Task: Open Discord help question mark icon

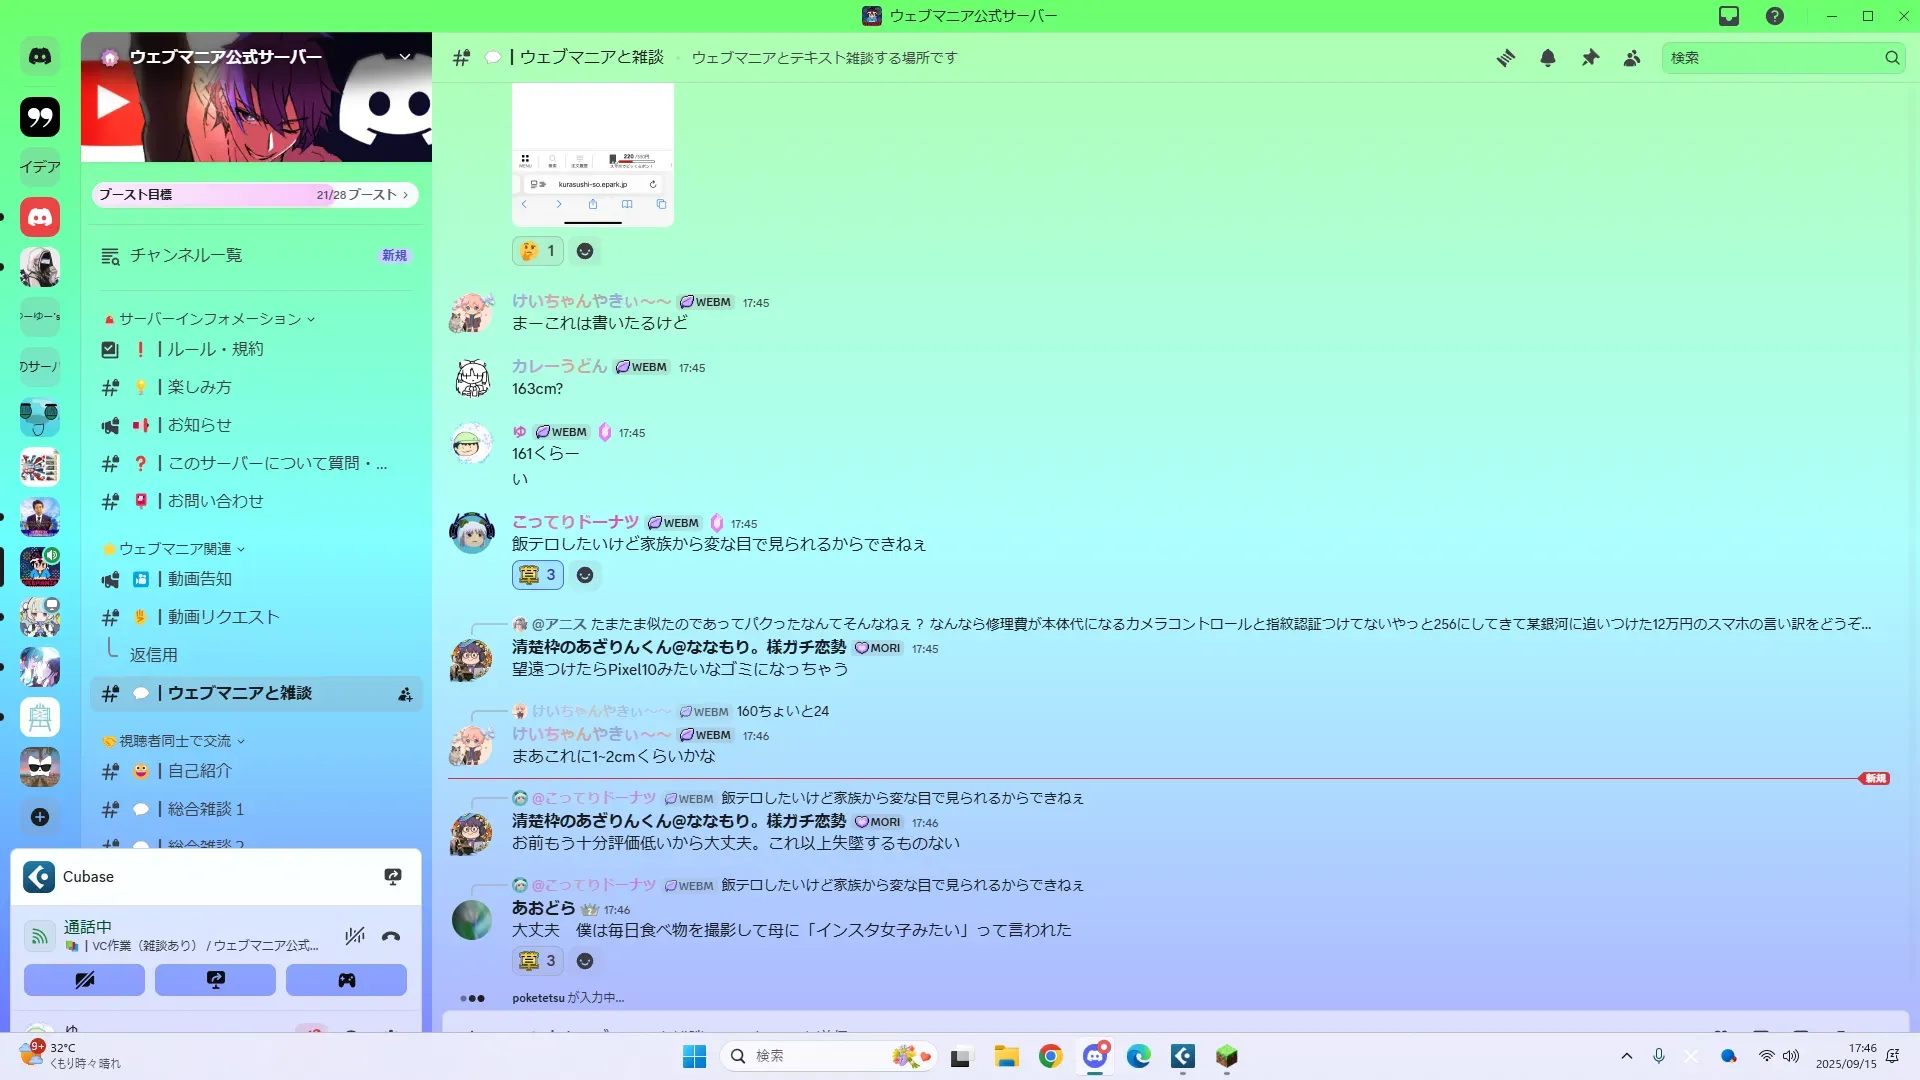Action: 1774,16
